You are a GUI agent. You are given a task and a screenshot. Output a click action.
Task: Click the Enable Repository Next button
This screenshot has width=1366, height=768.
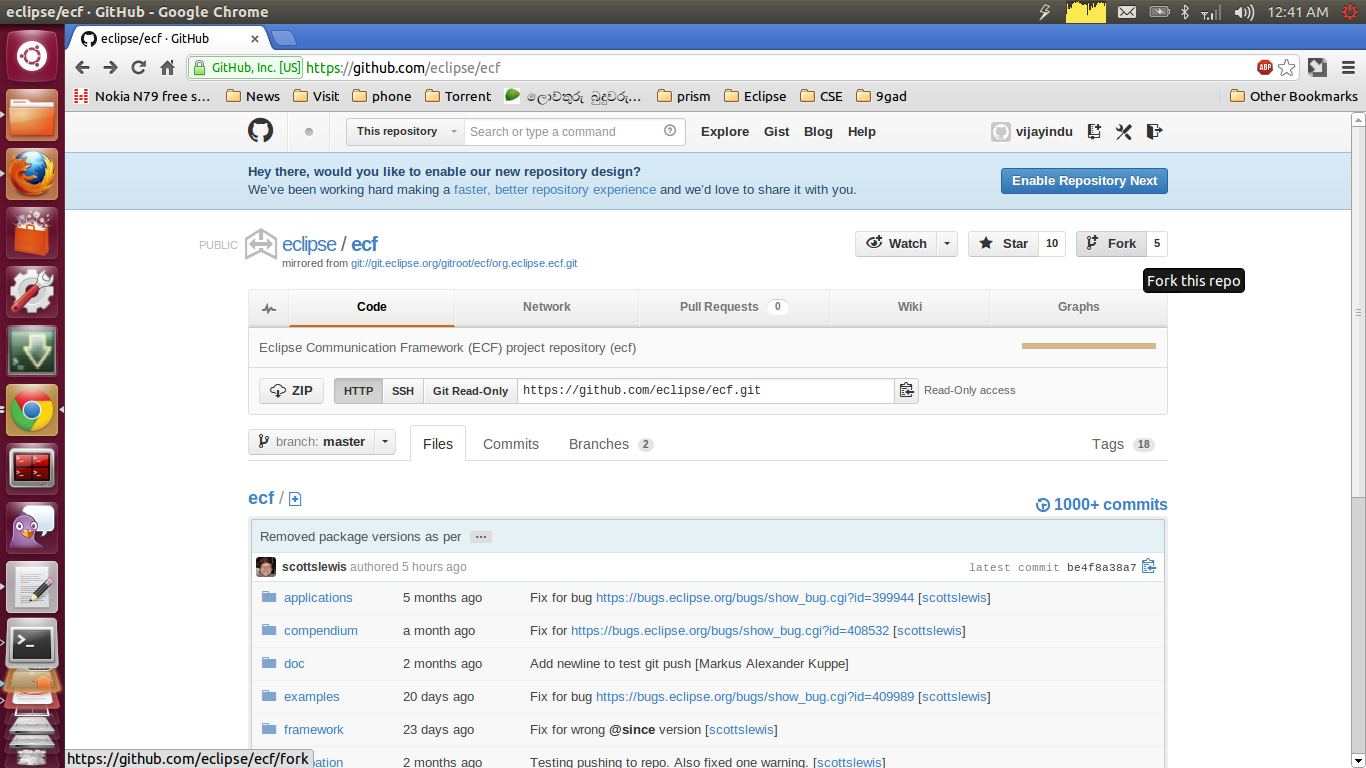(1084, 181)
